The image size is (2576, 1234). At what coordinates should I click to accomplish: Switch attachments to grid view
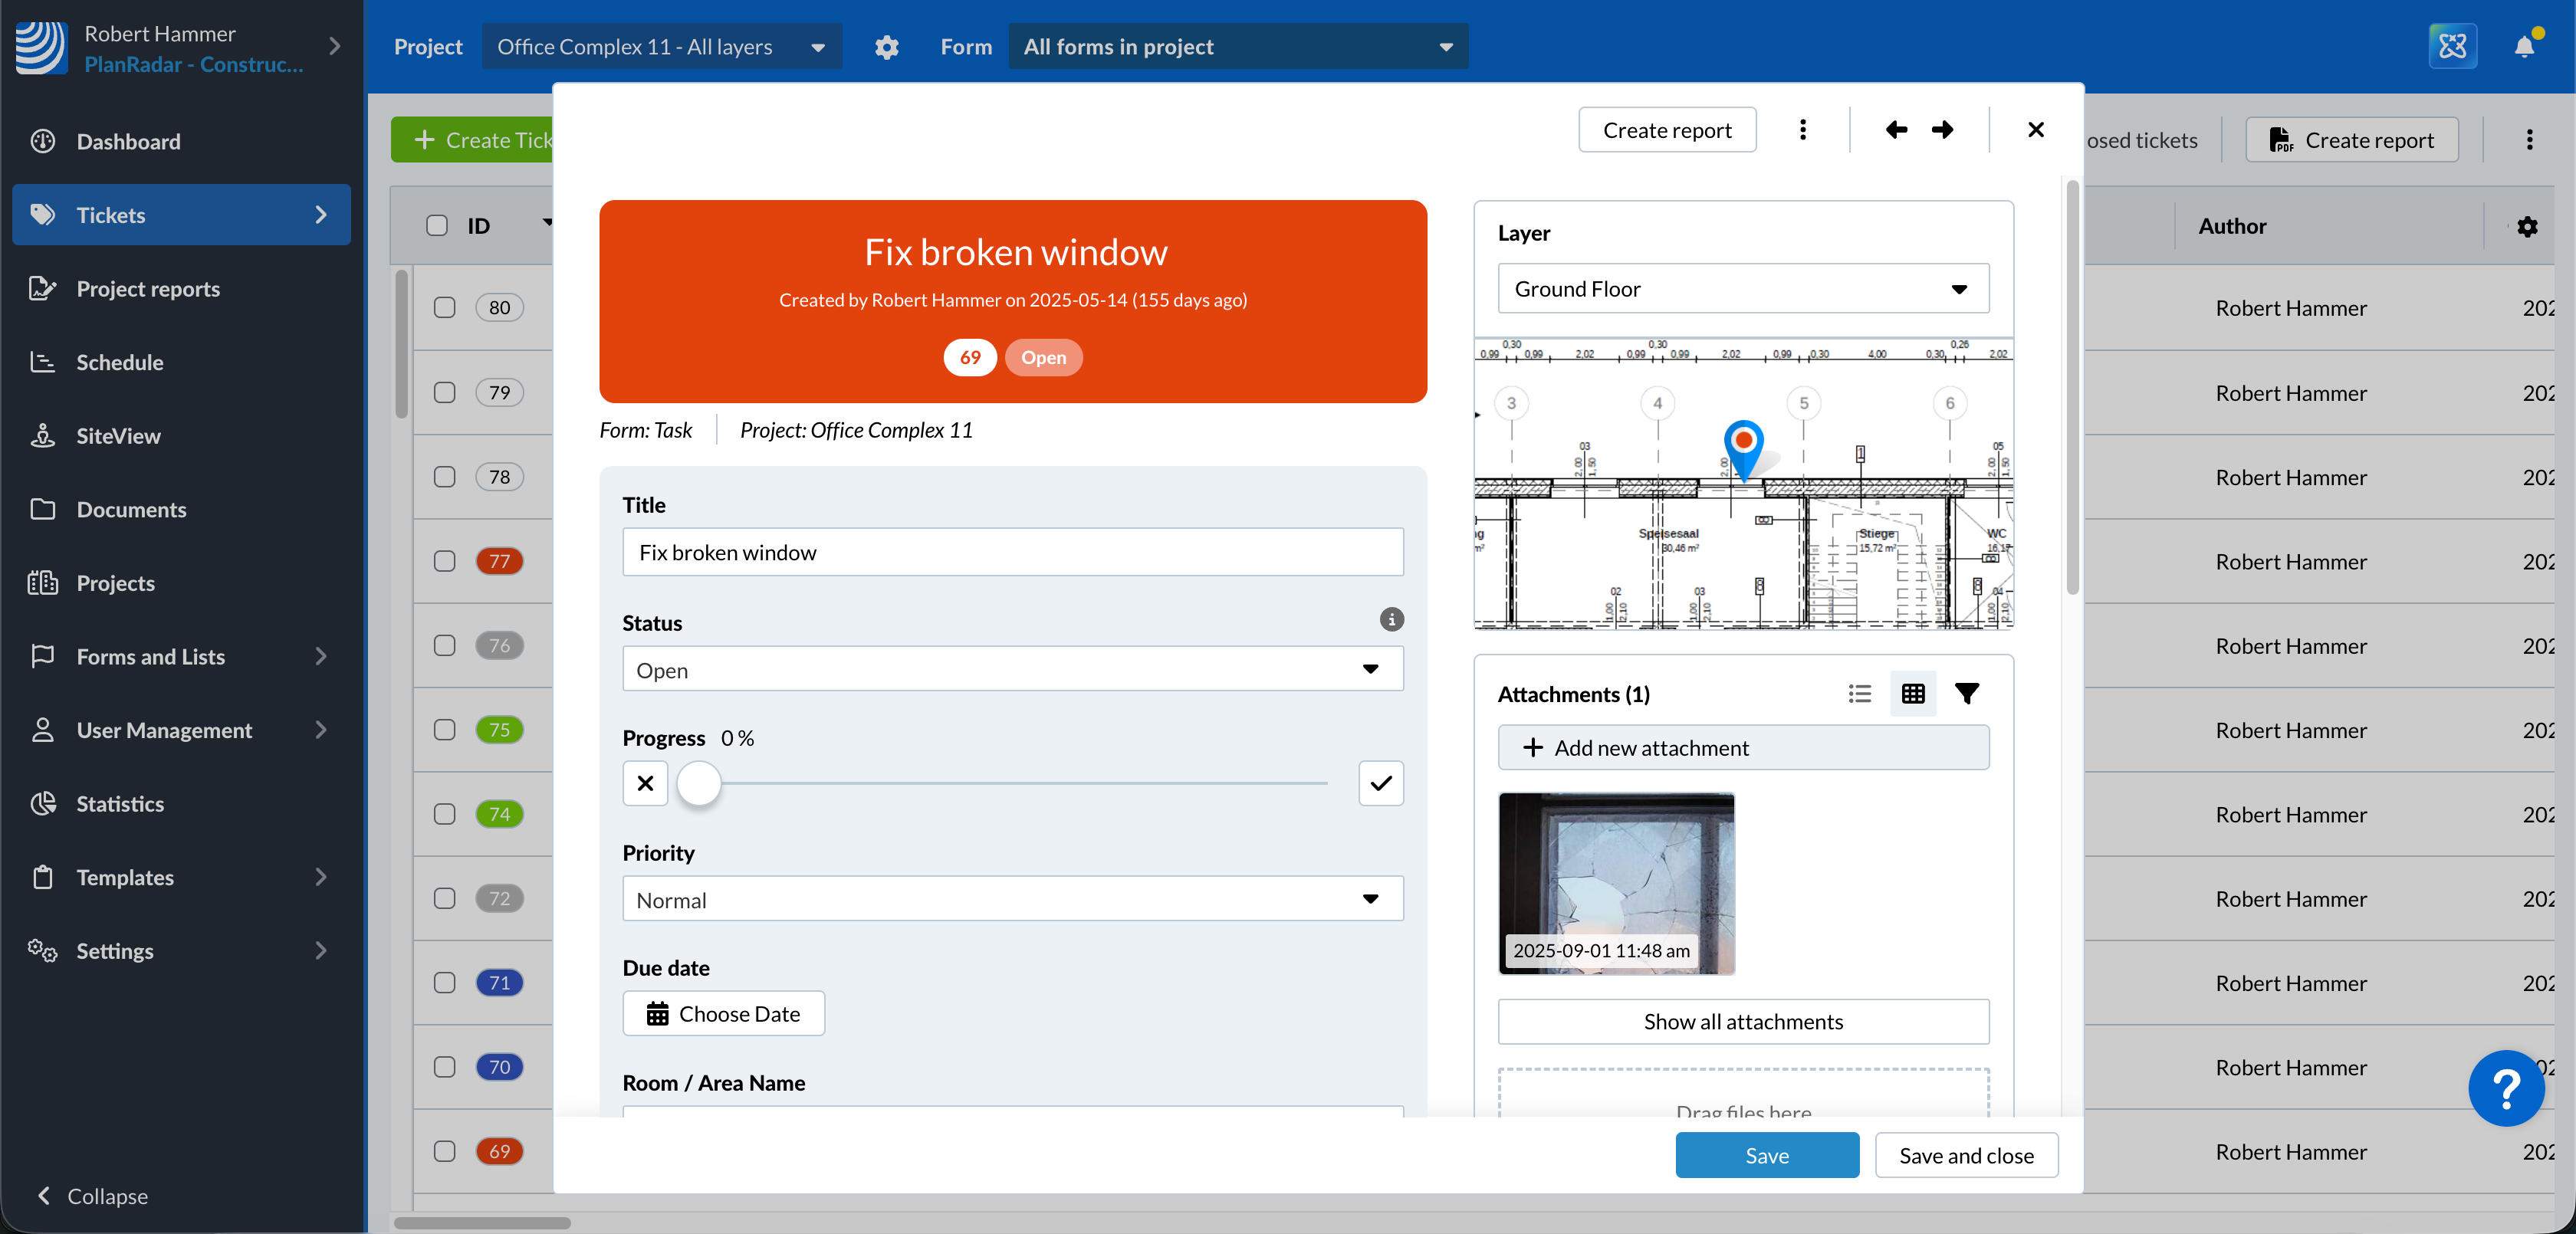[x=1912, y=693]
